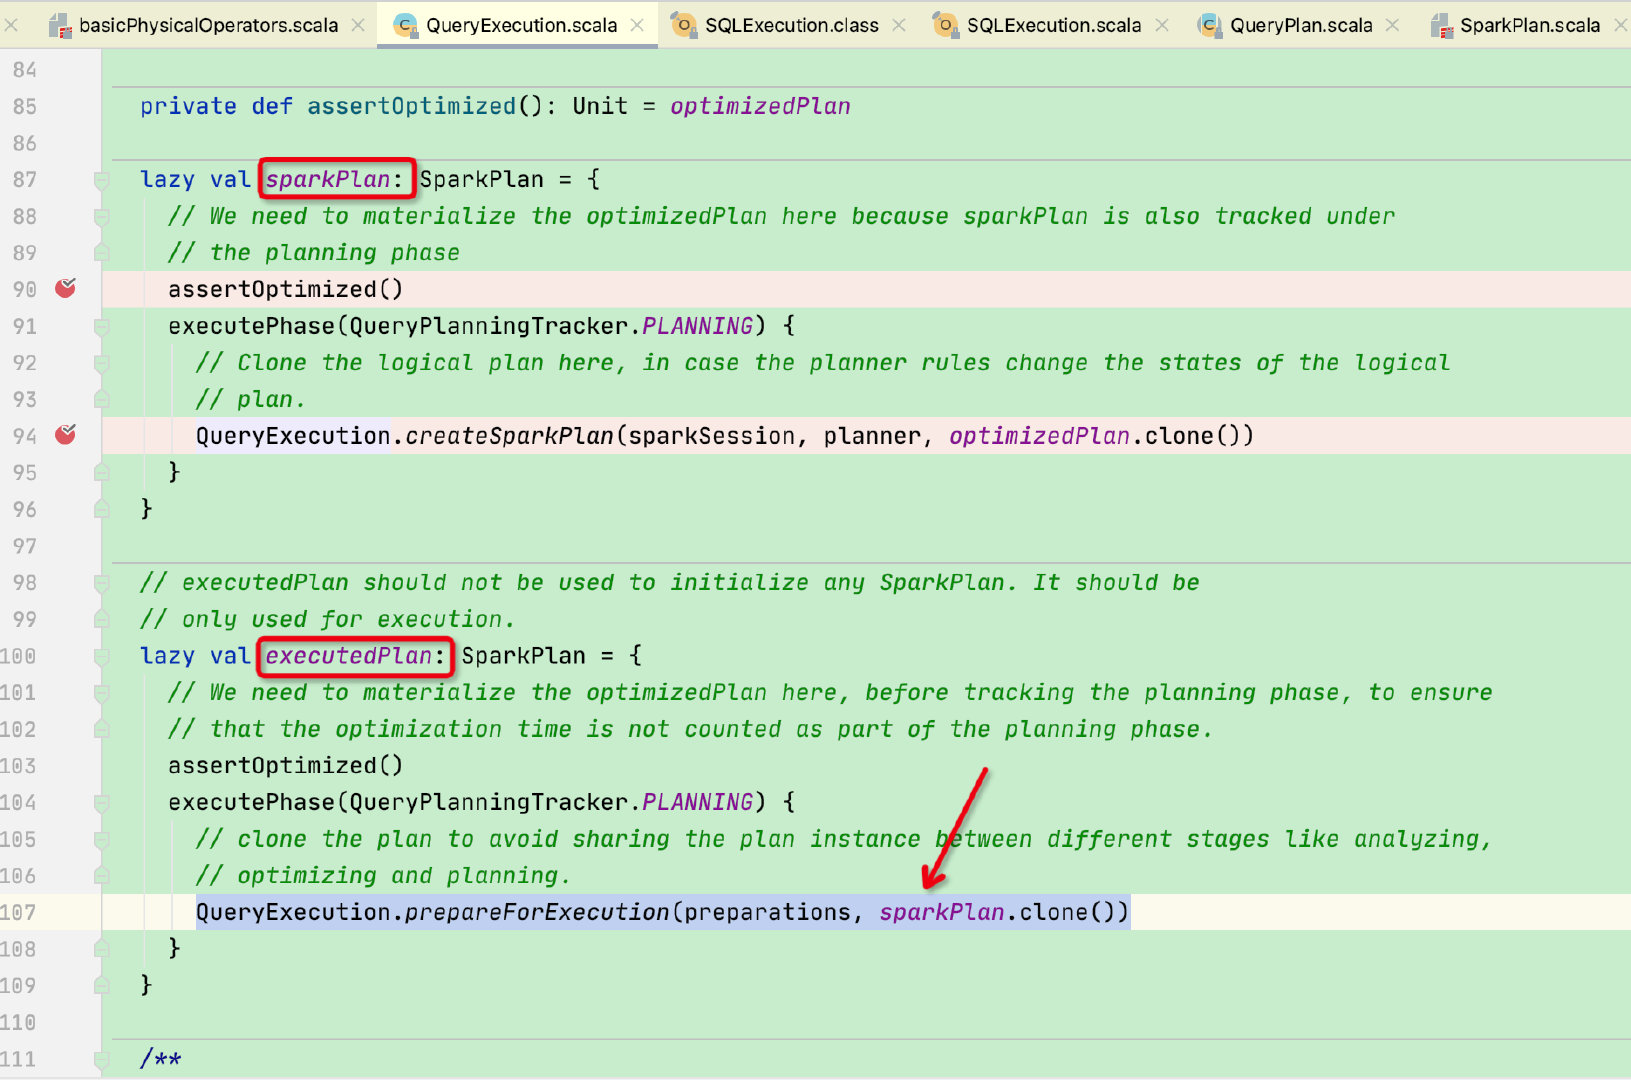Toggle the breakpoint on line 94
The height and width of the screenshot is (1080, 1631).
point(66,435)
